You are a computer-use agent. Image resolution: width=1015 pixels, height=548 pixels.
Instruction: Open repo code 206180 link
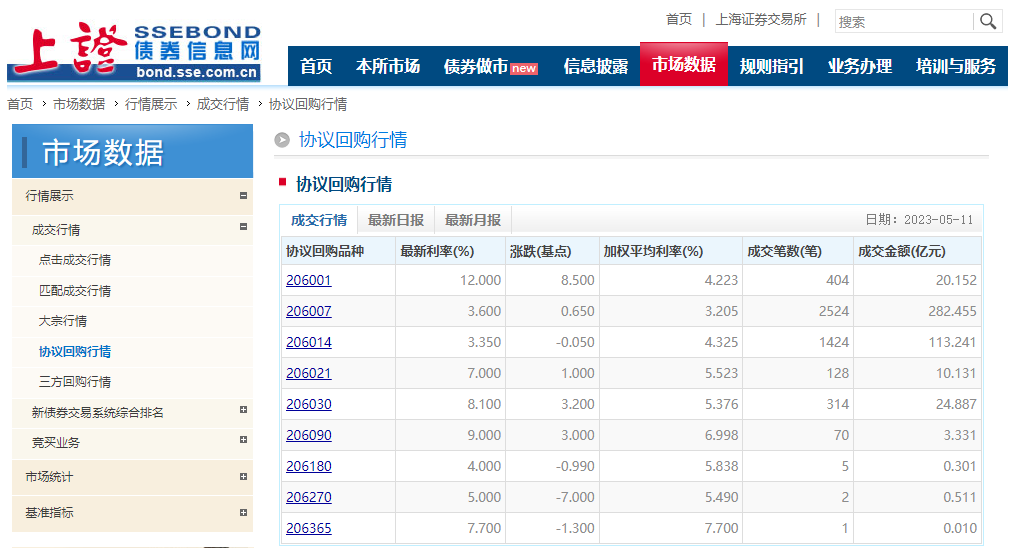pos(309,466)
